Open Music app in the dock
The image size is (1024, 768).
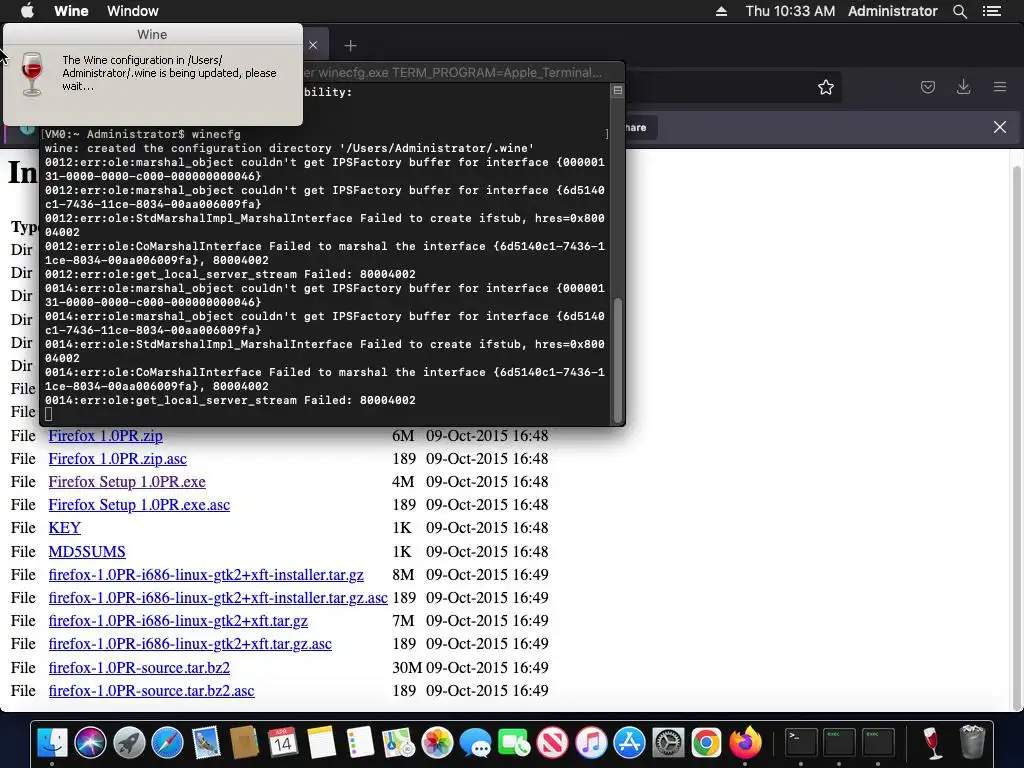pos(591,743)
